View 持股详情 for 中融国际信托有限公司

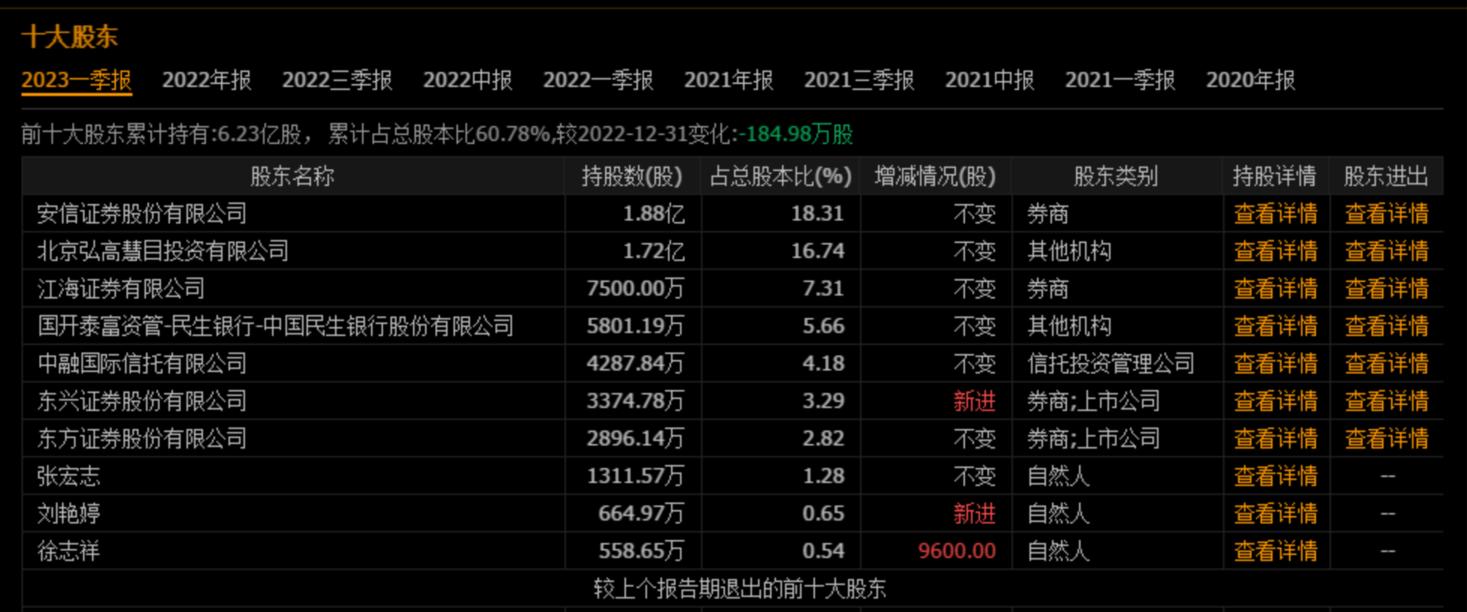[1275, 364]
